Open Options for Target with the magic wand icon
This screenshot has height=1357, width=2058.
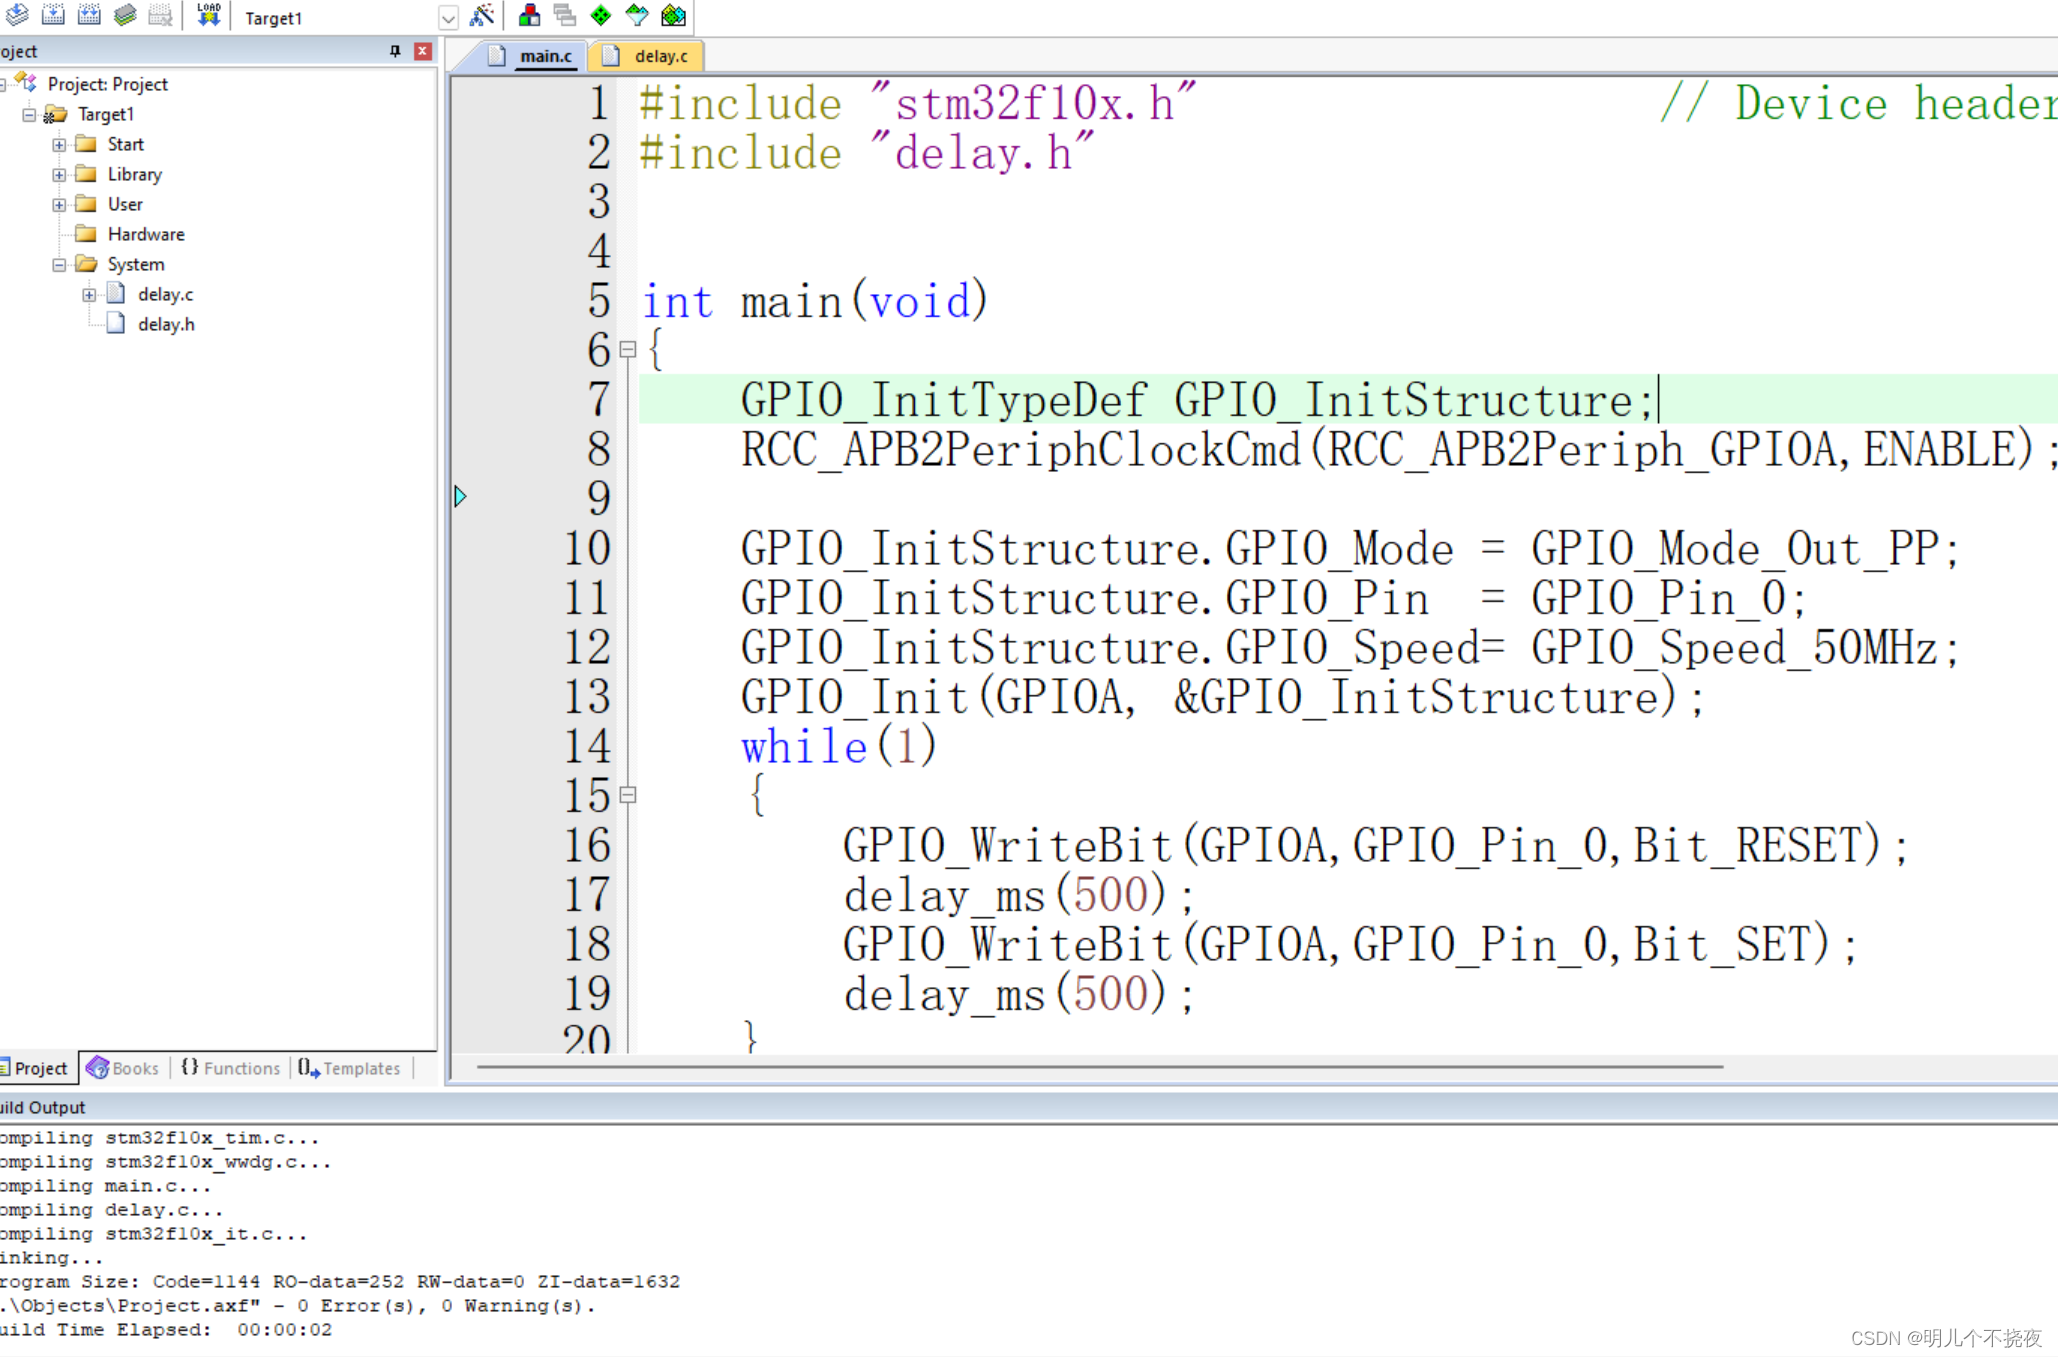pos(483,15)
